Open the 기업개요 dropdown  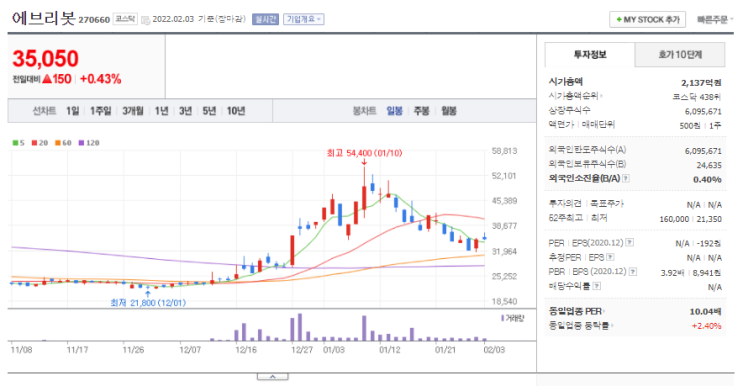304,19
